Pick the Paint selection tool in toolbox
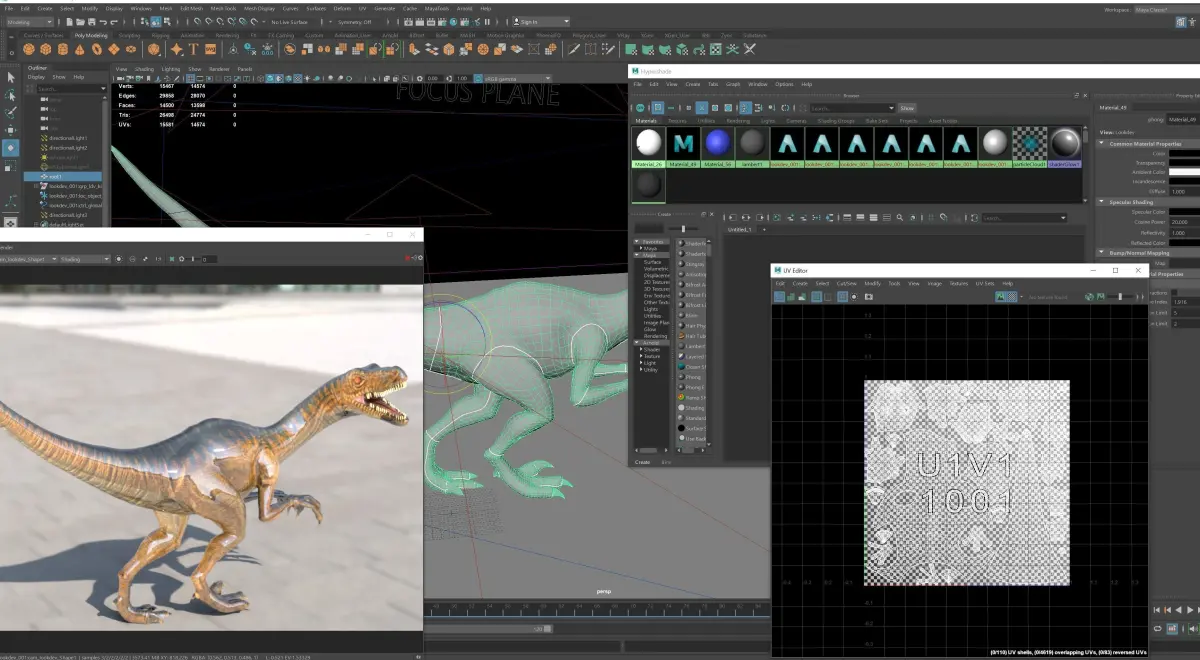Screen dimensions: 1200x660 pyautogui.click(x=10, y=112)
